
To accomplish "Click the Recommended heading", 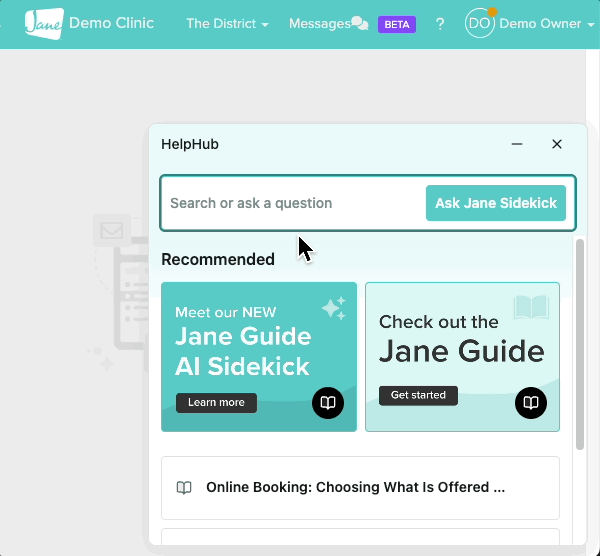I will click(x=218, y=259).
